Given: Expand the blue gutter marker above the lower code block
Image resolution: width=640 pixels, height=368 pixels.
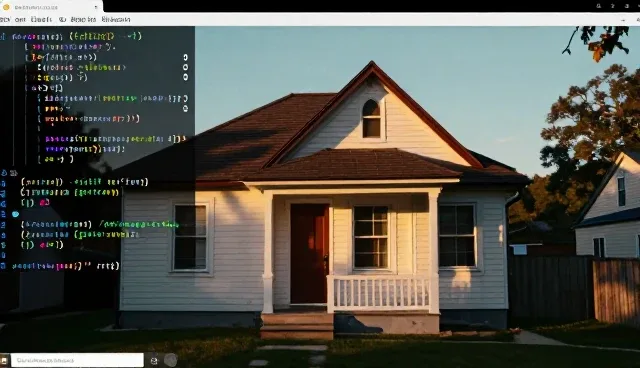Looking at the screenshot, I should [4, 173].
